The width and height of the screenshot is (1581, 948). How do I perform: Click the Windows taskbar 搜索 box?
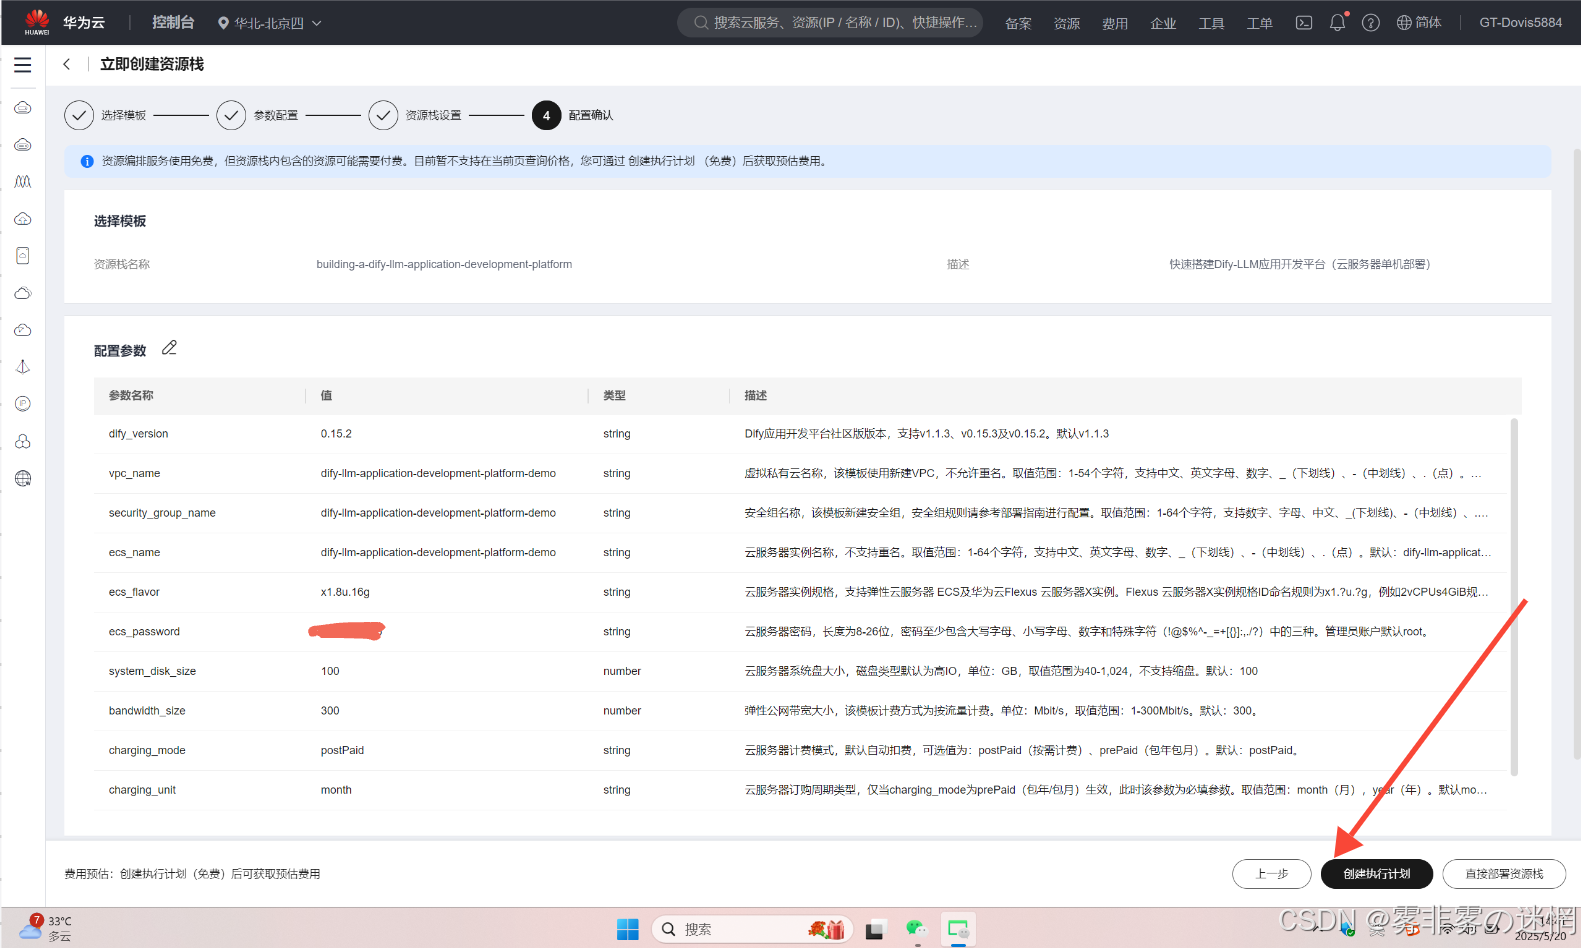point(752,929)
